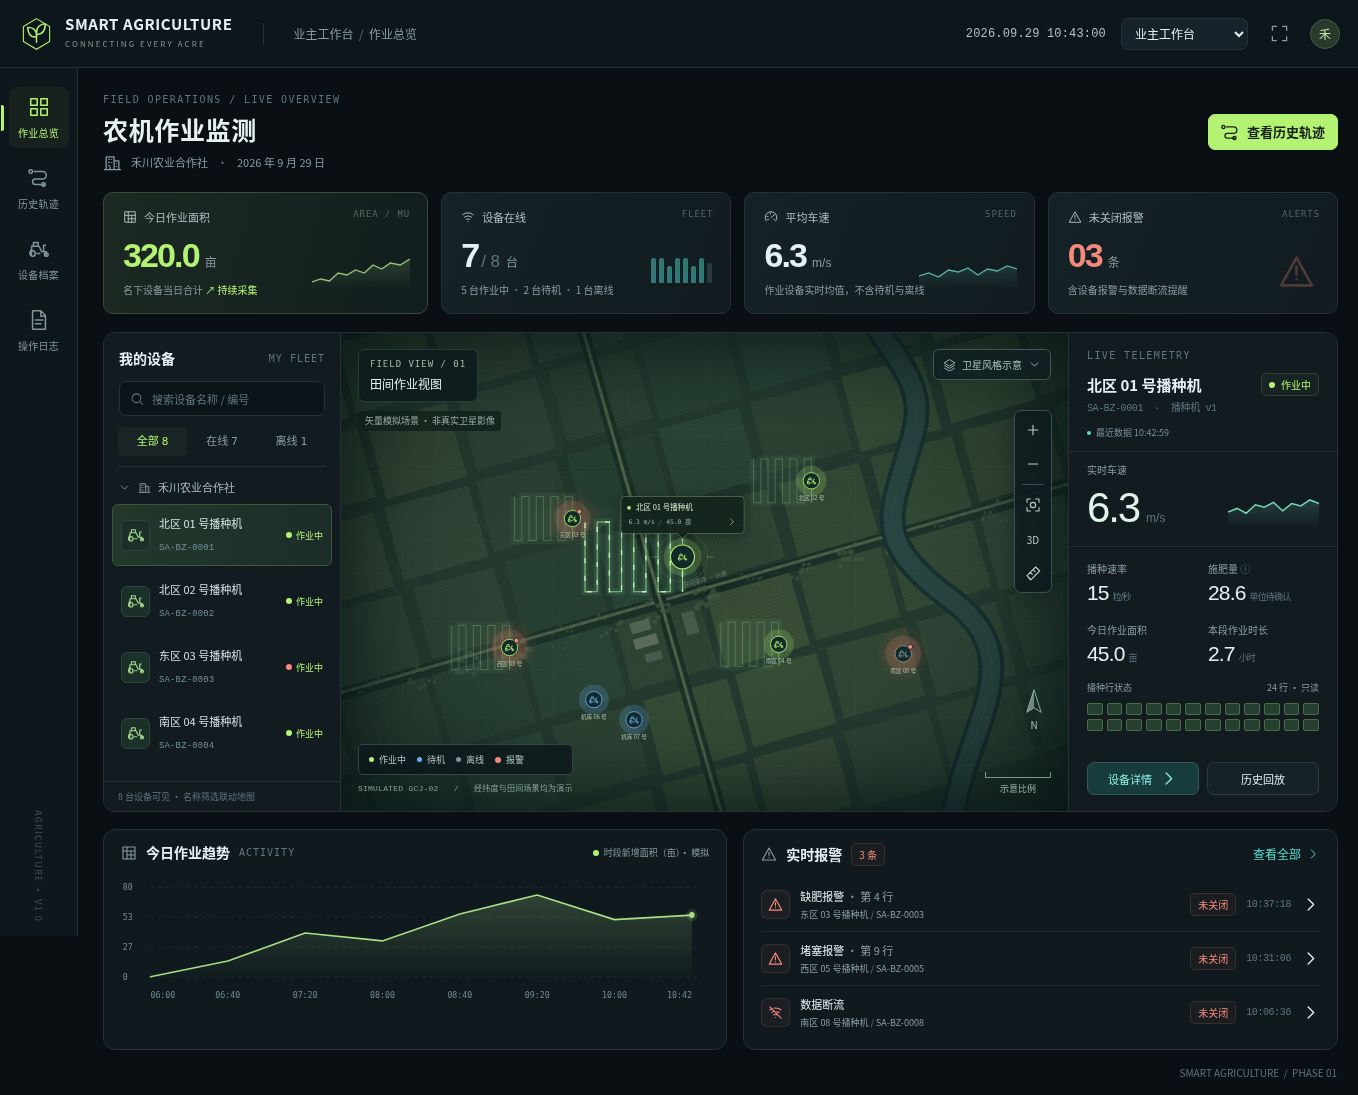The image size is (1358, 1095).
Task: Click the 南区 08 号 alarm marker
Action: tap(902, 654)
